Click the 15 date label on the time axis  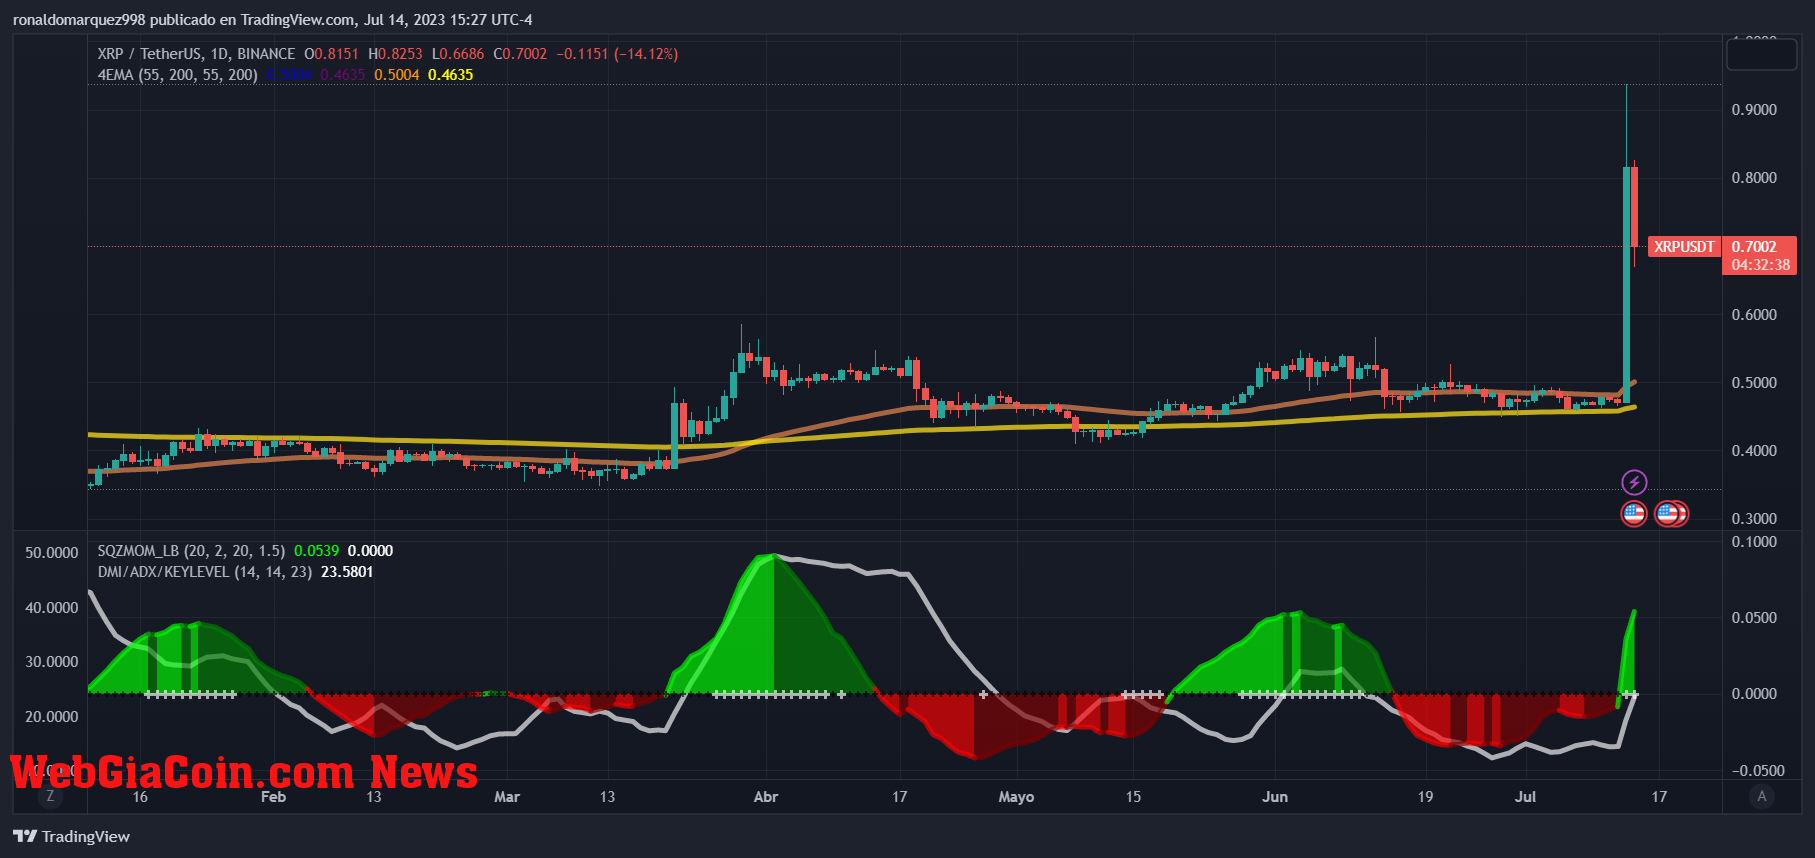click(x=1133, y=797)
